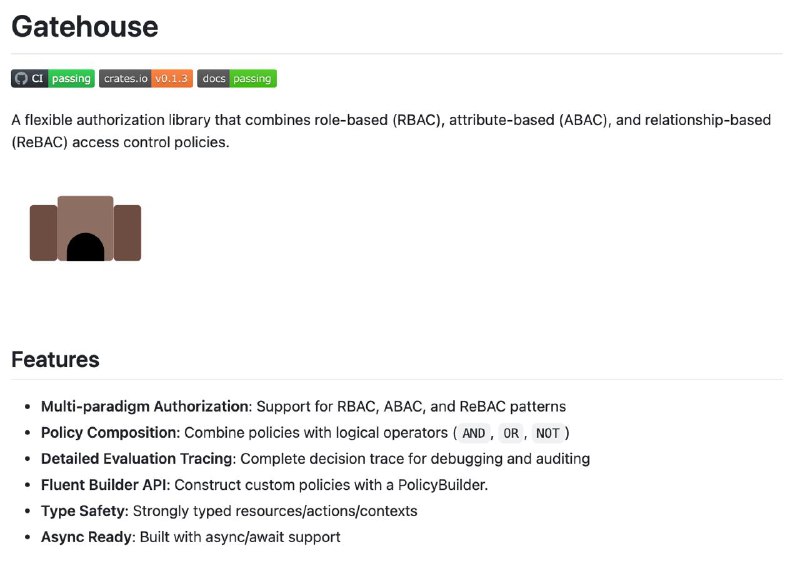Click the NOT code label
Image resolution: width=800 pixels, height=561 pixels.
[x=547, y=433]
